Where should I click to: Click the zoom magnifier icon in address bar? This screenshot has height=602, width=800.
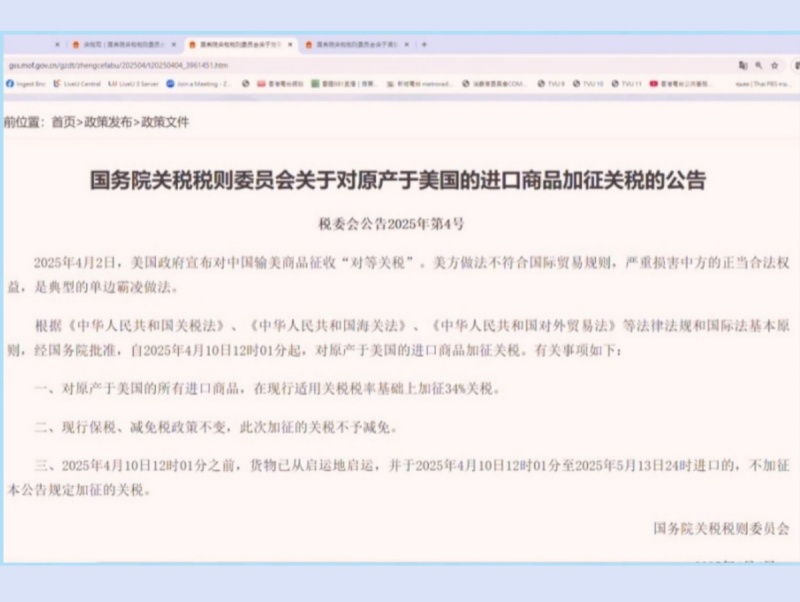(x=760, y=64)
